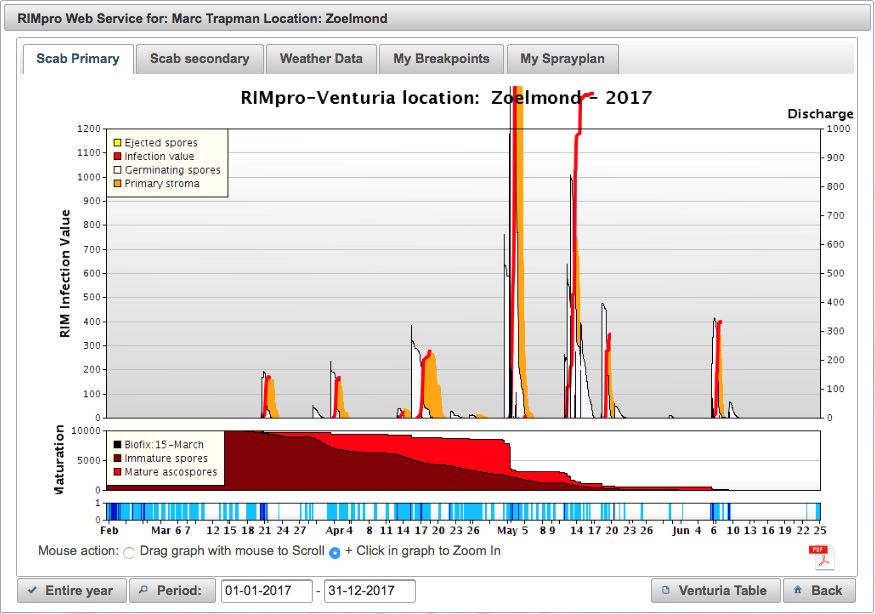The image size is (875, 614).
Task: Click the Back button
Action: (819, 591)
